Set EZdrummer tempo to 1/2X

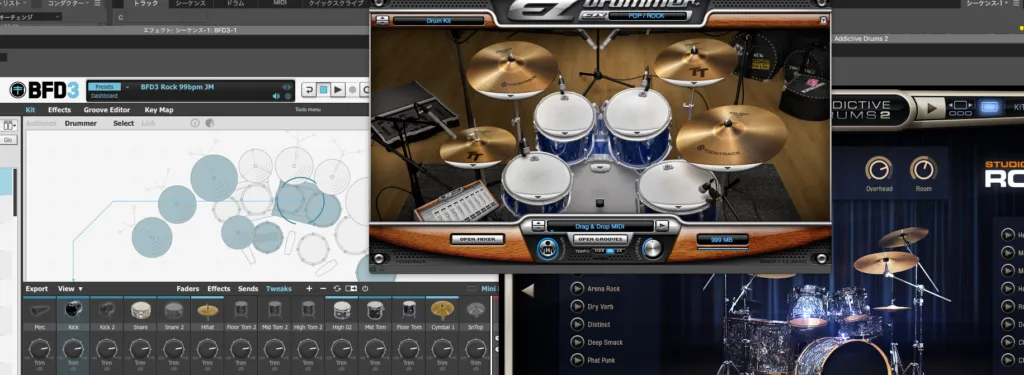coord(598,252)
